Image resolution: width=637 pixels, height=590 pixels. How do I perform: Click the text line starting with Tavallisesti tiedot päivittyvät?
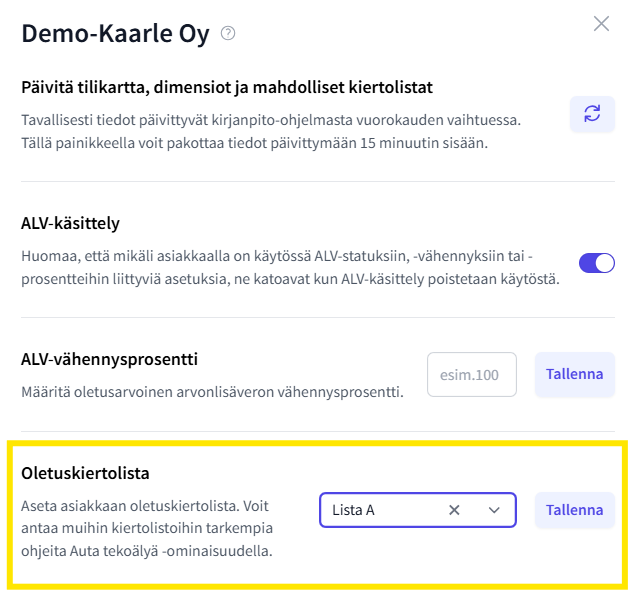(270, 121)
